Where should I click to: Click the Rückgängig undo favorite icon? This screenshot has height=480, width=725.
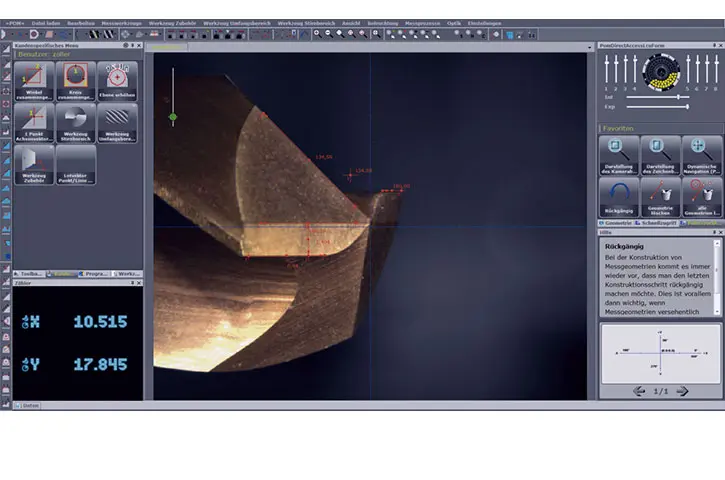[x=618, y=196]
